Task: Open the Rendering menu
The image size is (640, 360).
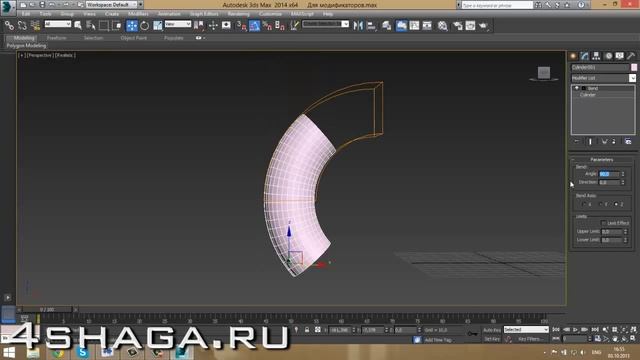Action: coord(238,14)
